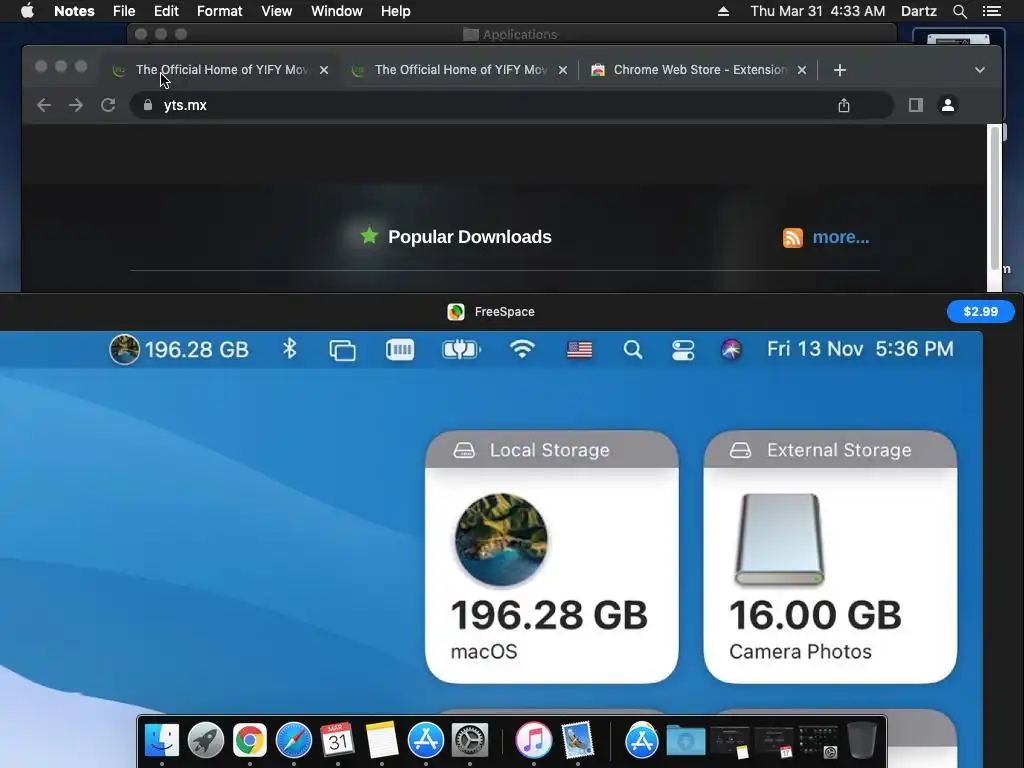The image size is (1024, 768).
Task: Restore minimized window with Calendar badge
Action: click(x=774, y=743)
